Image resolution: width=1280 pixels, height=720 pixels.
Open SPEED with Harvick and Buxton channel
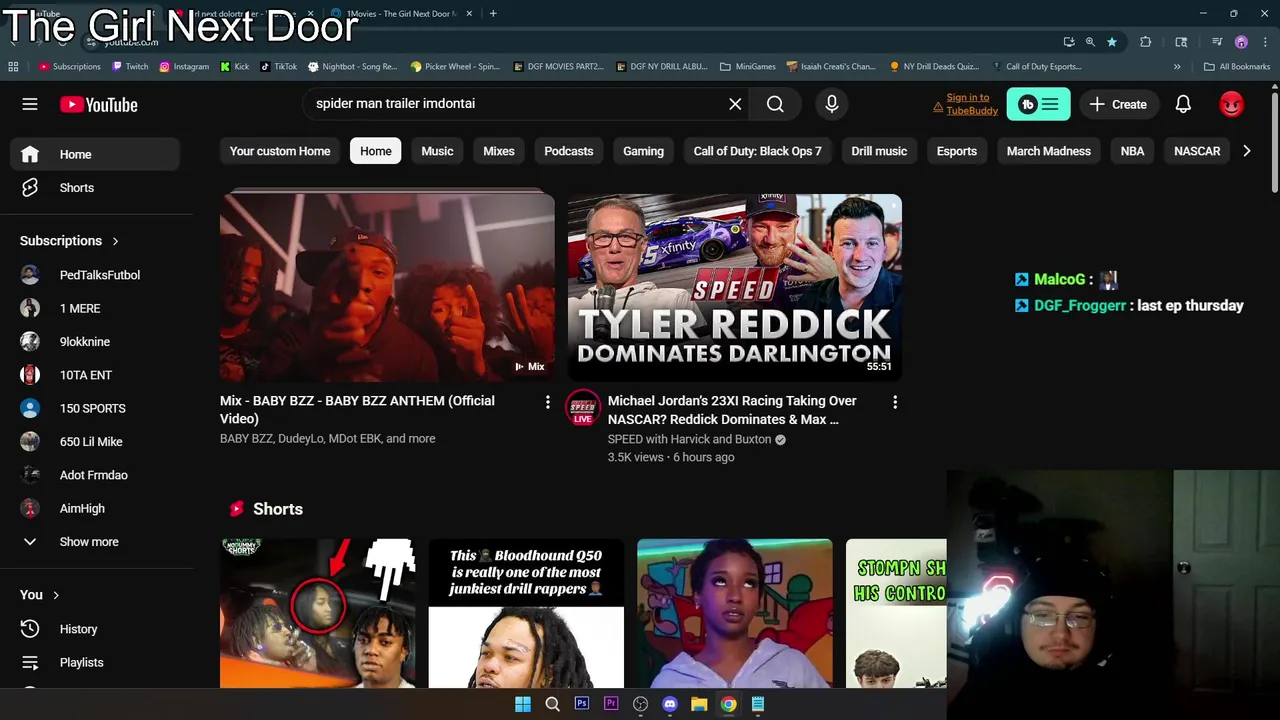click(x=690, y=439)
